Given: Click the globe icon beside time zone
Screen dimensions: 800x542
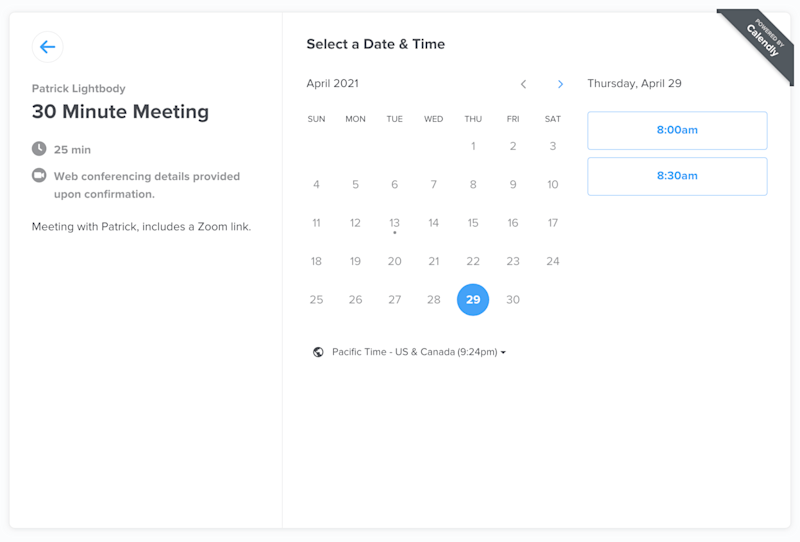Looking at the screenshot, I should [318, 352].
